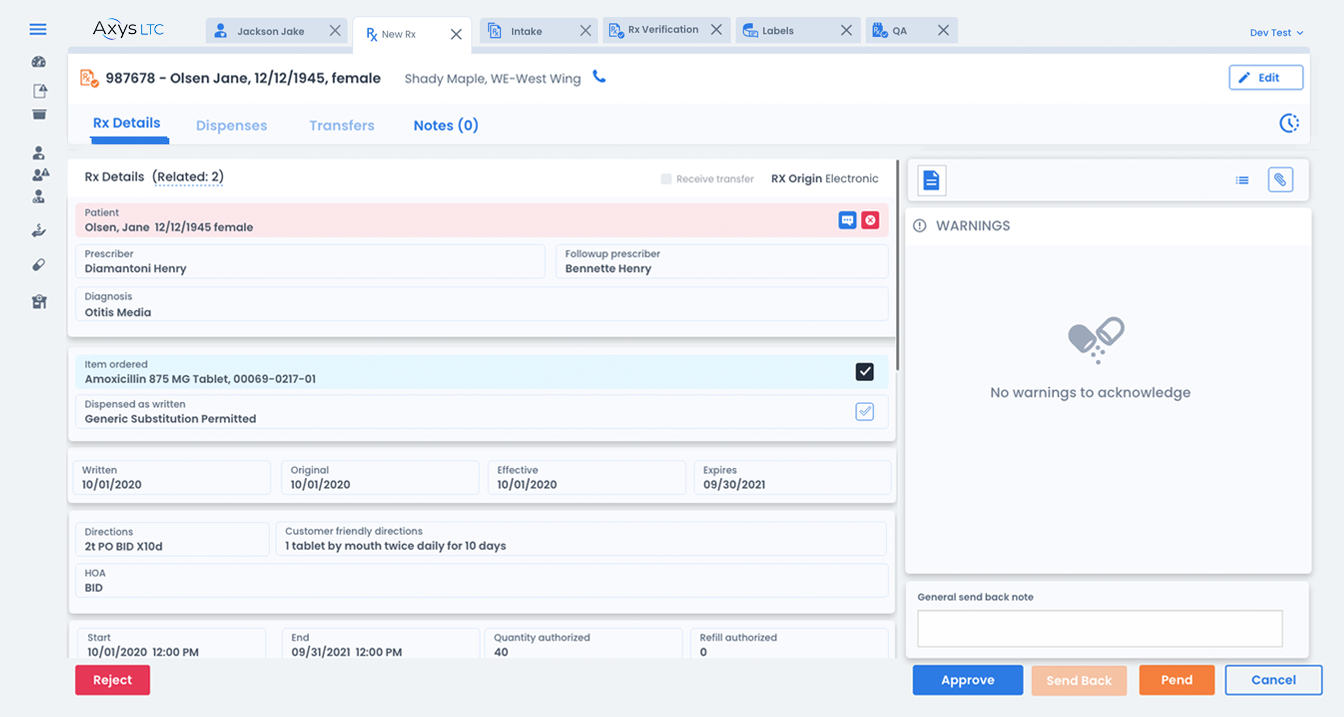Expand the Related: 2 link
Screen dimensions: 1344x717
tap(188, 177)
